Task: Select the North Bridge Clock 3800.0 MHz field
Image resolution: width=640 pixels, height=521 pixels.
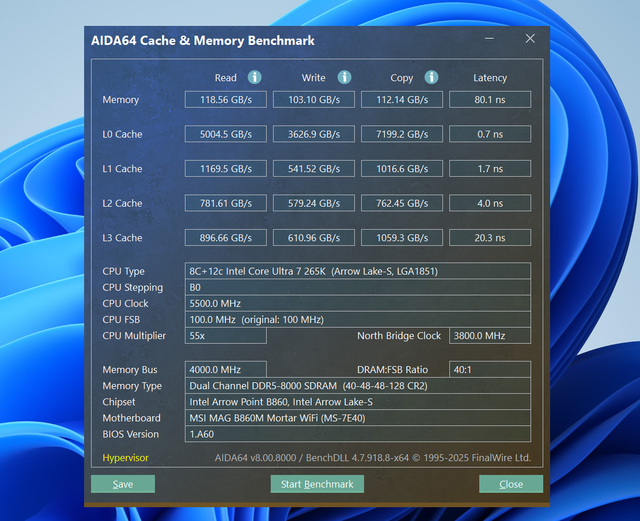Action: (x=489, y=336)
